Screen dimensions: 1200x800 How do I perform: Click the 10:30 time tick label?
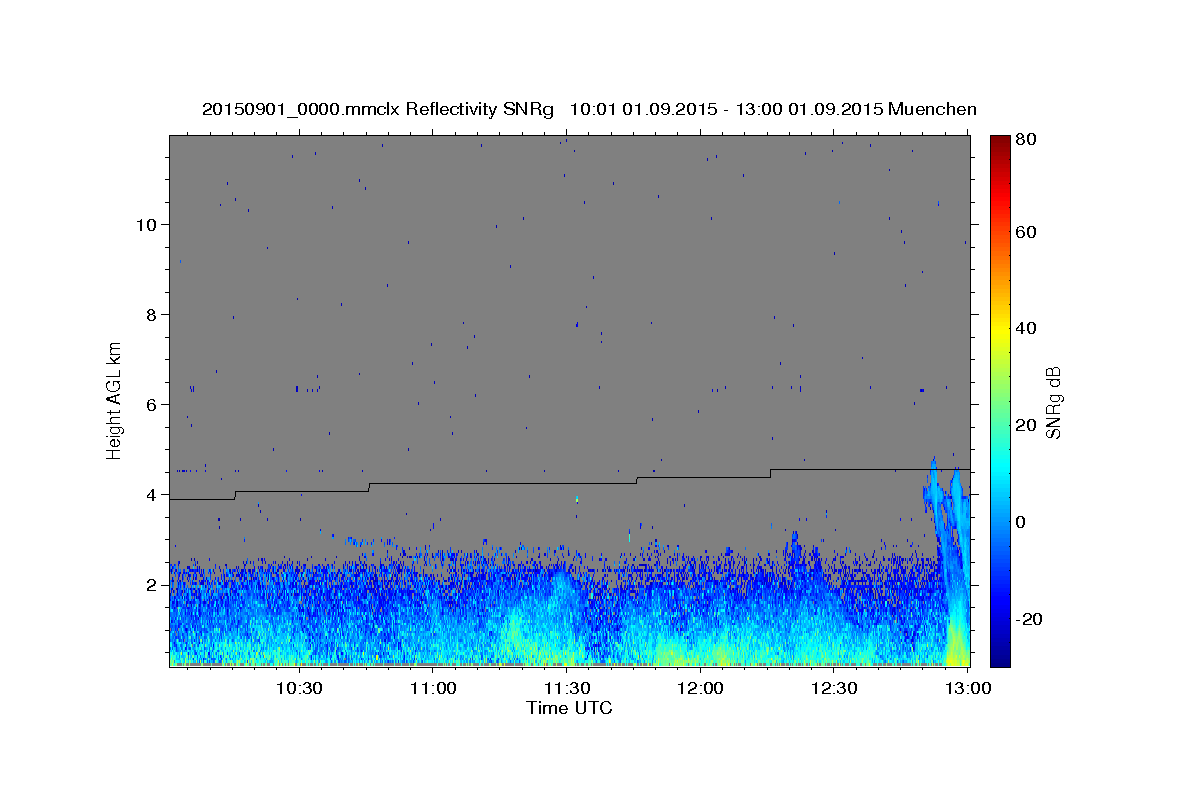(299, 689)
